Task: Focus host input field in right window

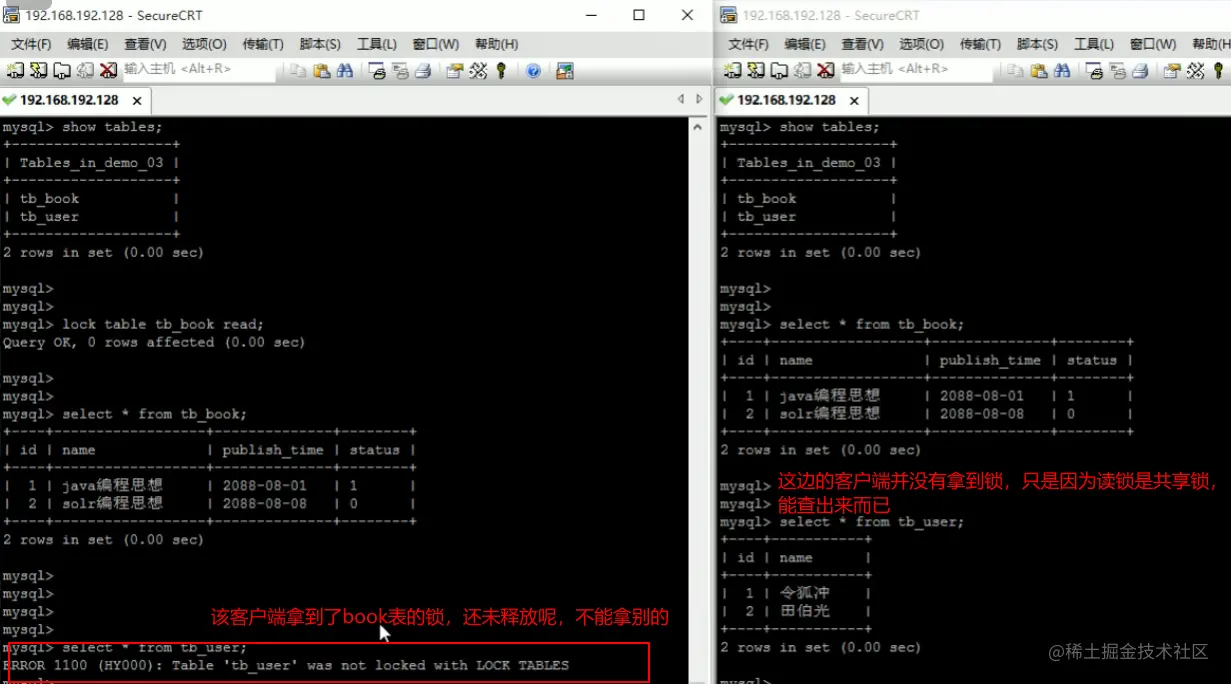Action: 916,69
